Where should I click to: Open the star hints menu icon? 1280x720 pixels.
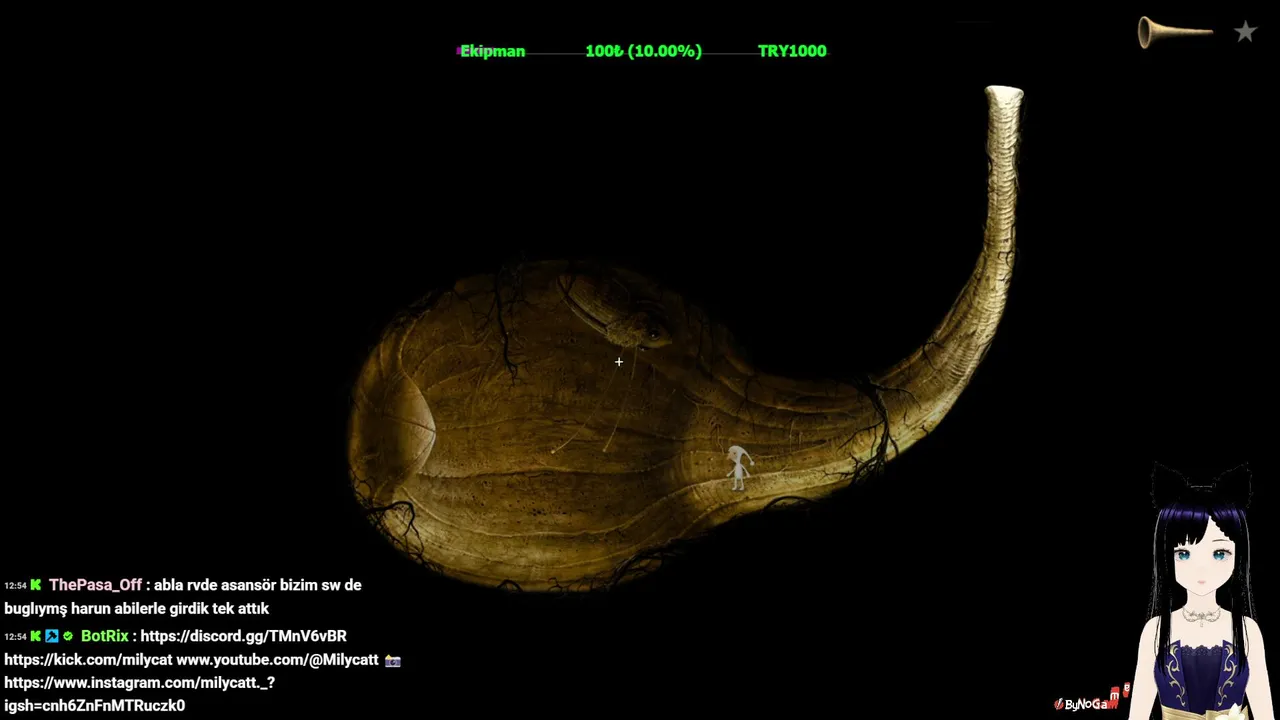1245,32
